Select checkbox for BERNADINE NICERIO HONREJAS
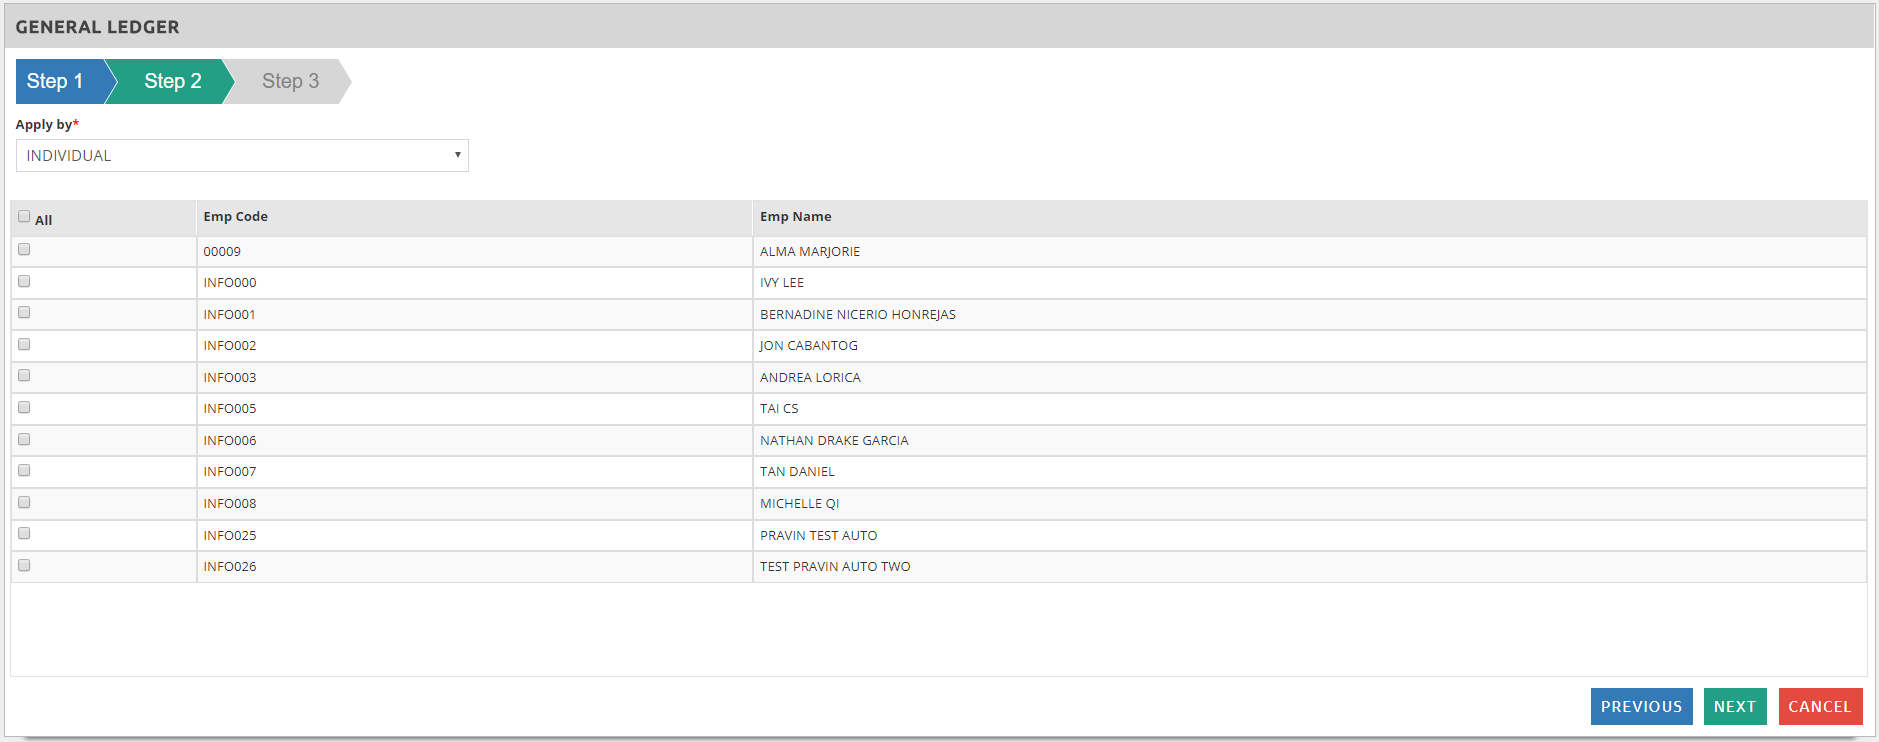The width and height of the screenshot is (1879, 742). 24,312
